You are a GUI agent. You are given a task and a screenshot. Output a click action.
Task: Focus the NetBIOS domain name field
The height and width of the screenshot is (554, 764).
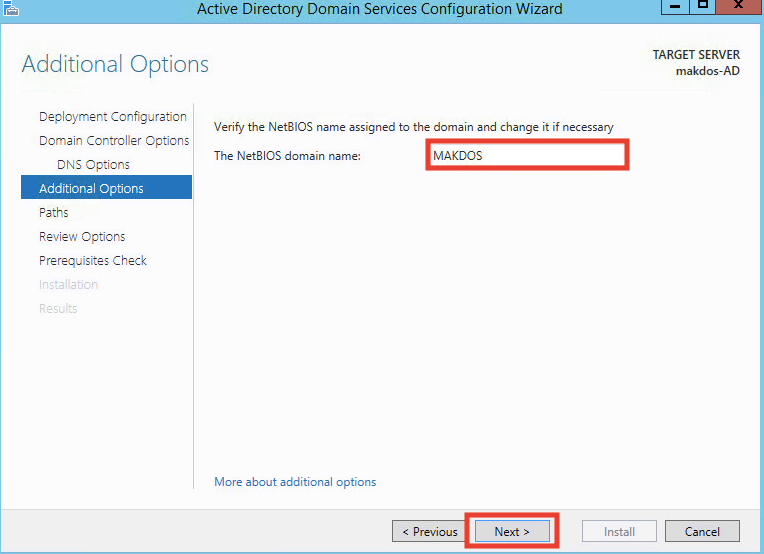527,155
